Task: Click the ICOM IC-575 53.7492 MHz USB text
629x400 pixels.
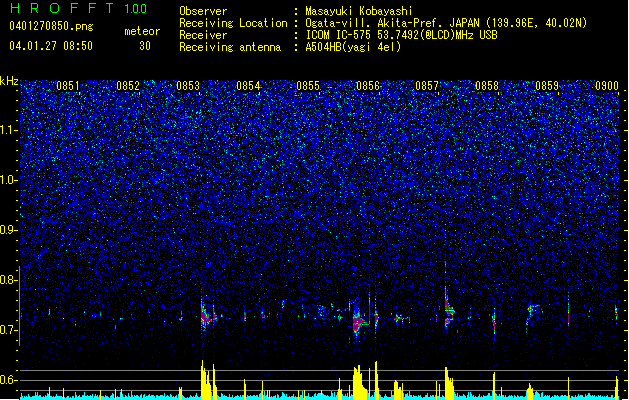Action: [402, 35]
